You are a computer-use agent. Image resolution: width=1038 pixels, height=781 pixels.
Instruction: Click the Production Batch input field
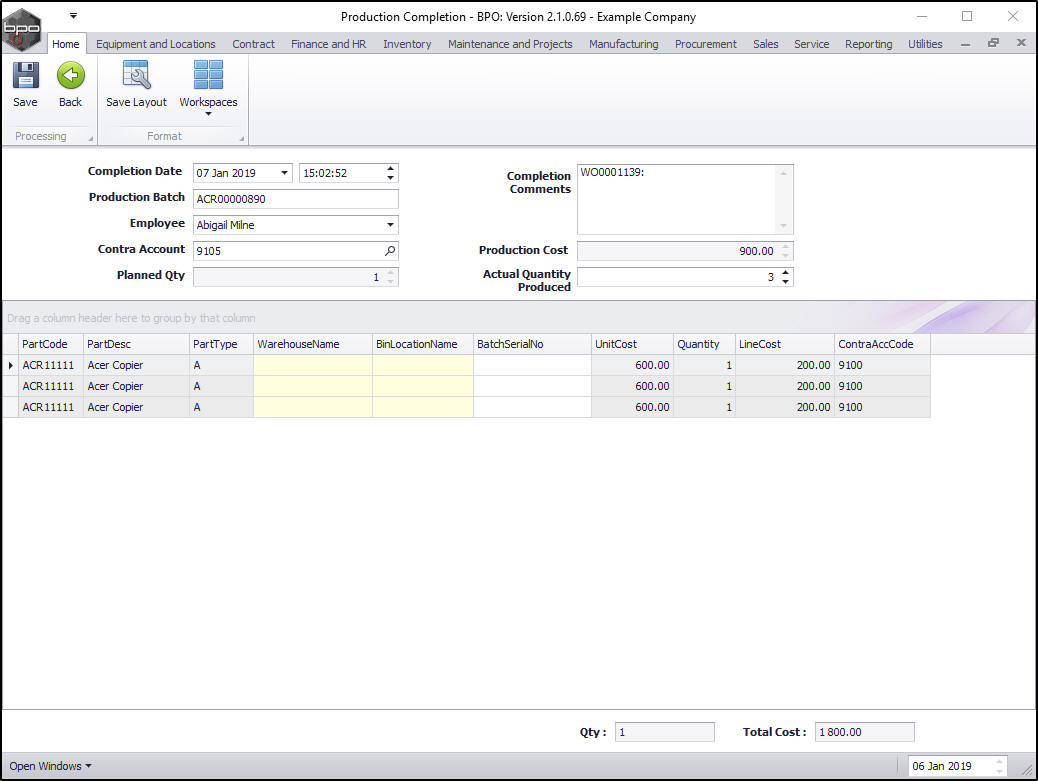pyautogui.click(x=295, y=199)
